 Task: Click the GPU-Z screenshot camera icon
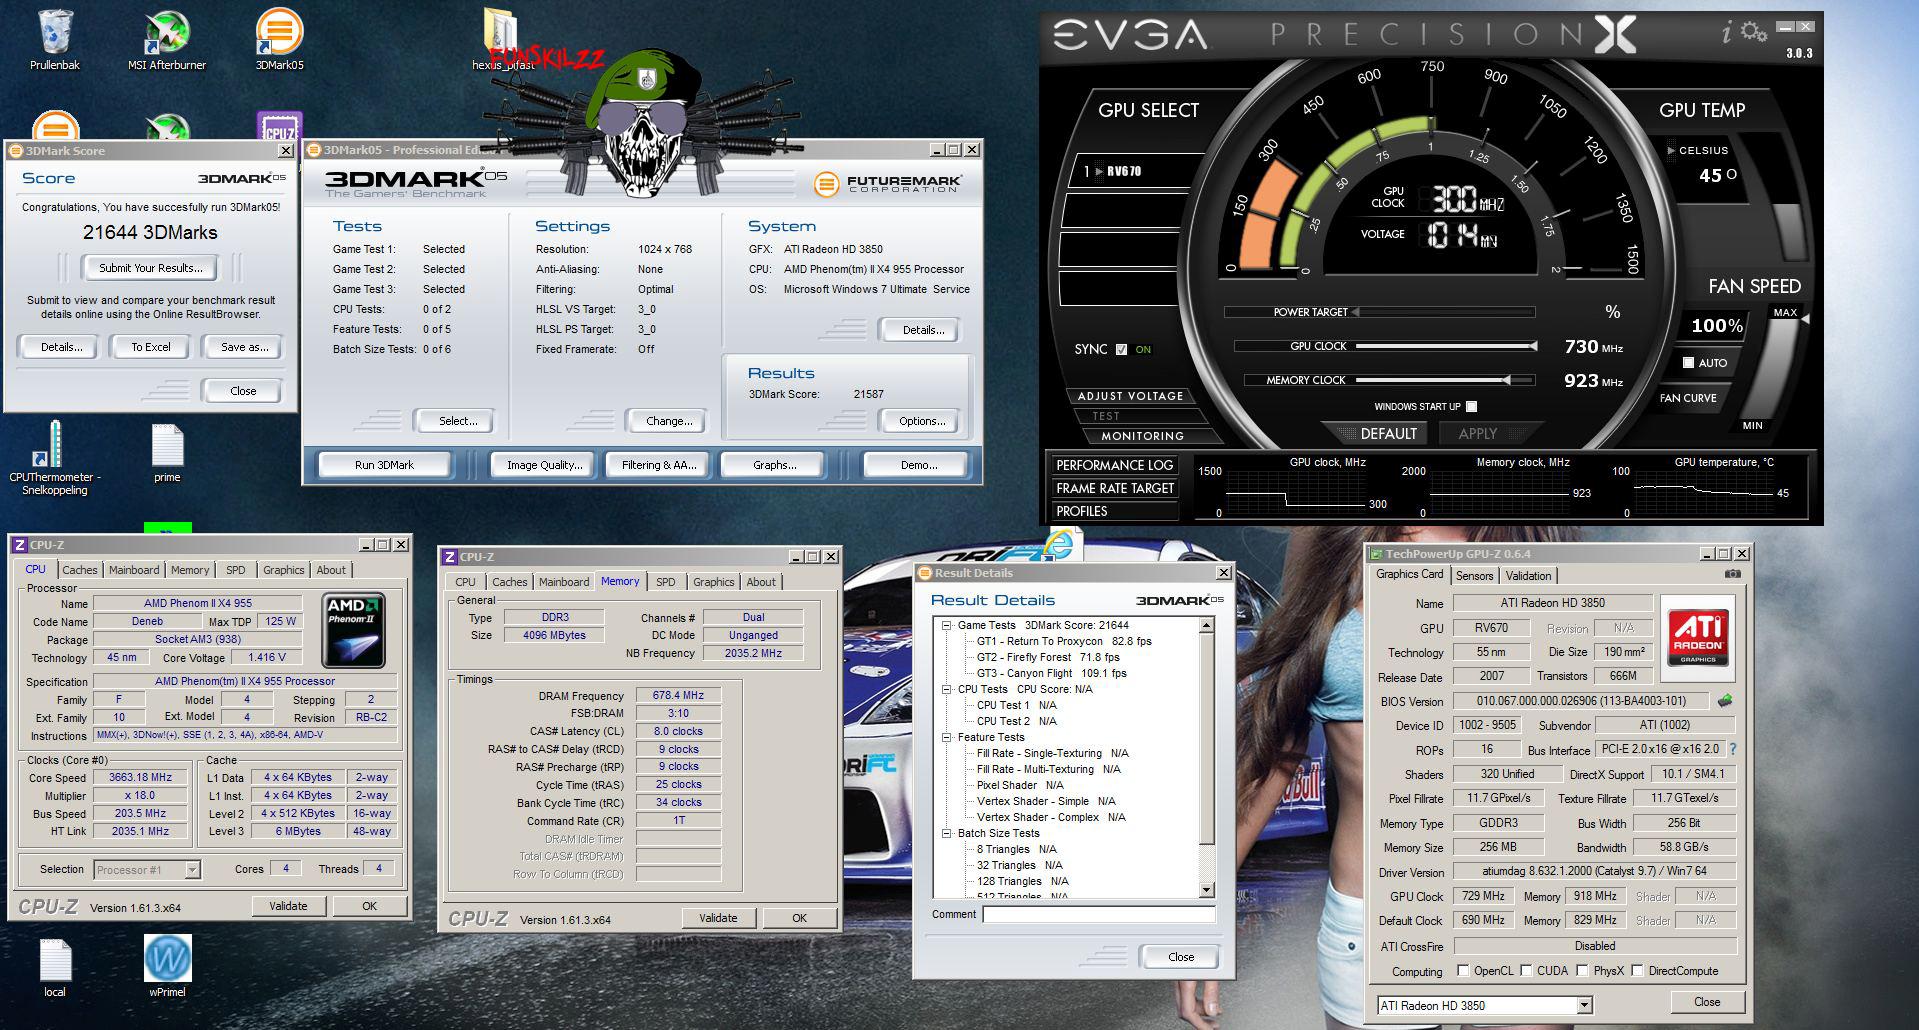point(1733,574)
